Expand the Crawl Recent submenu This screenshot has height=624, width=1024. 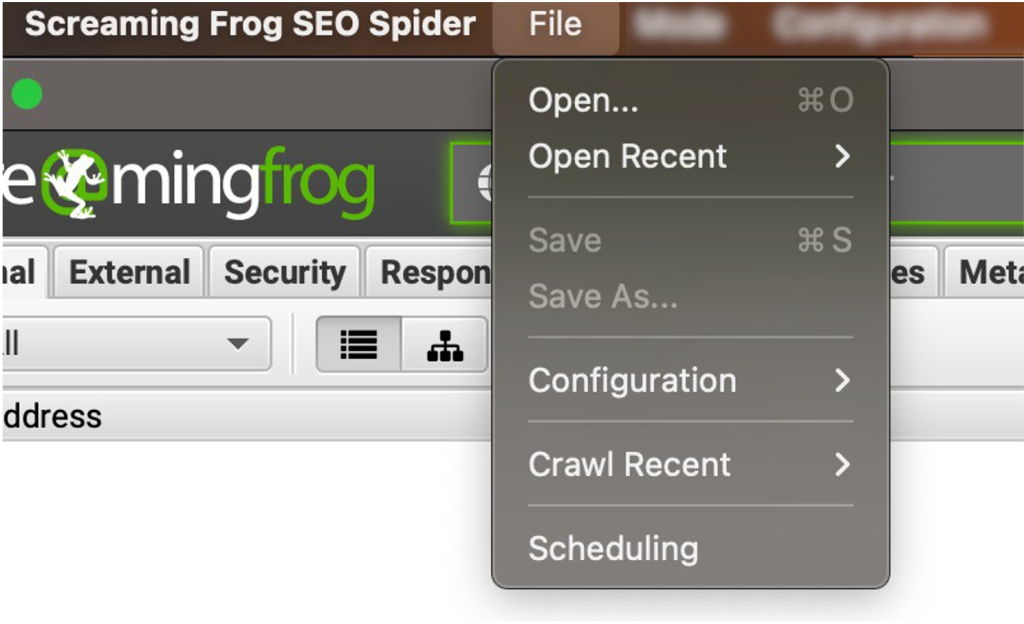point(690,465)
